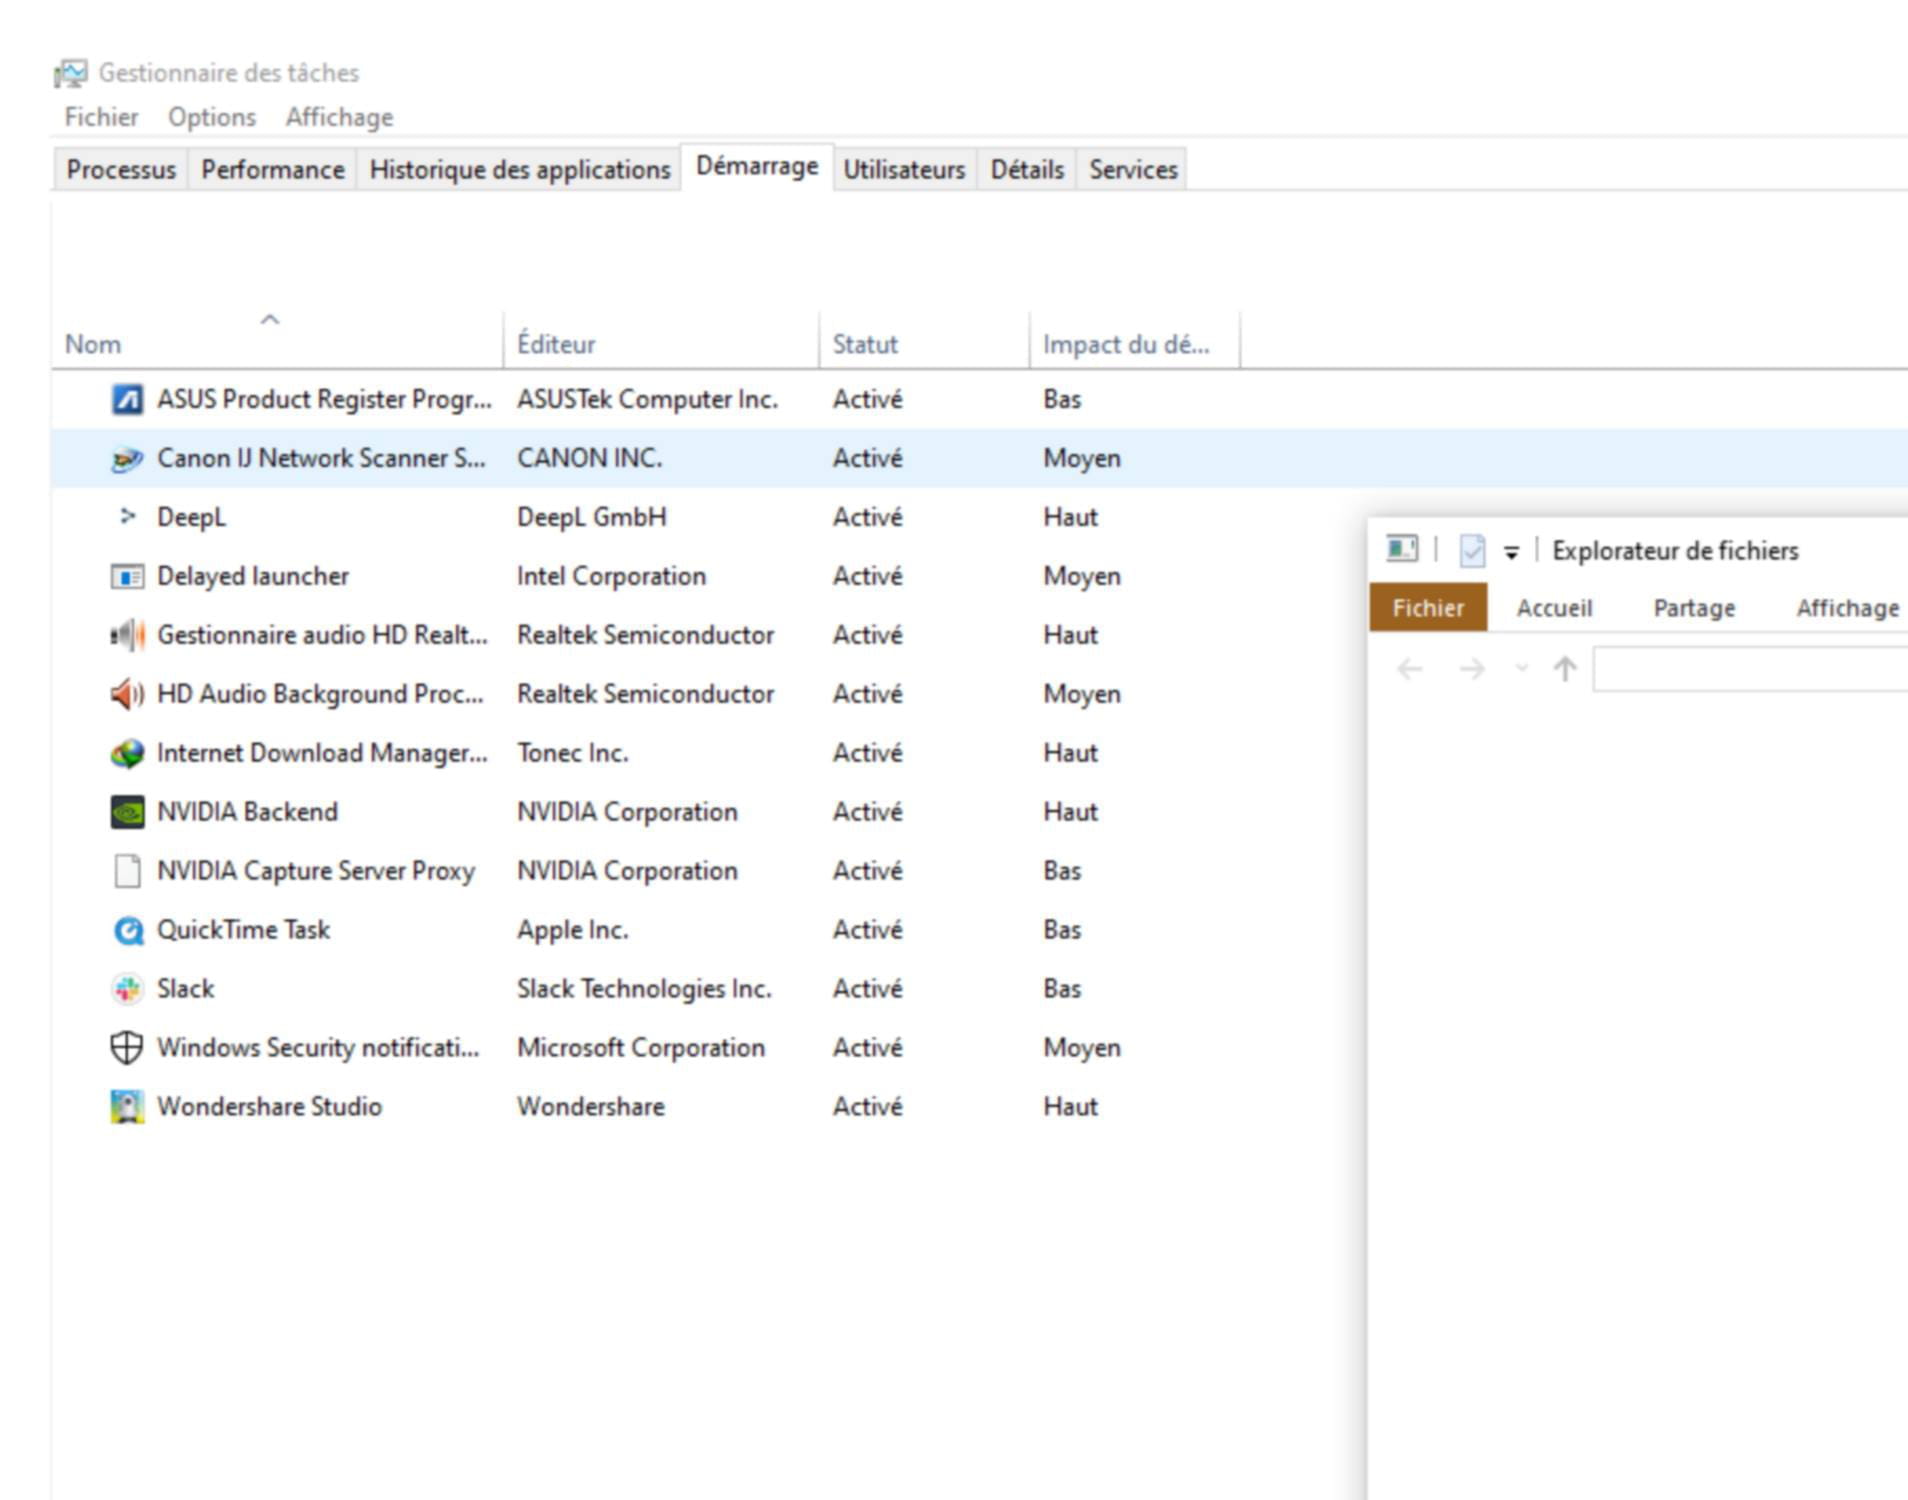Viewport: 1908px width, 1500px height.
Task: Sort by Impact du démarrage column
Action: (1126, 344)
